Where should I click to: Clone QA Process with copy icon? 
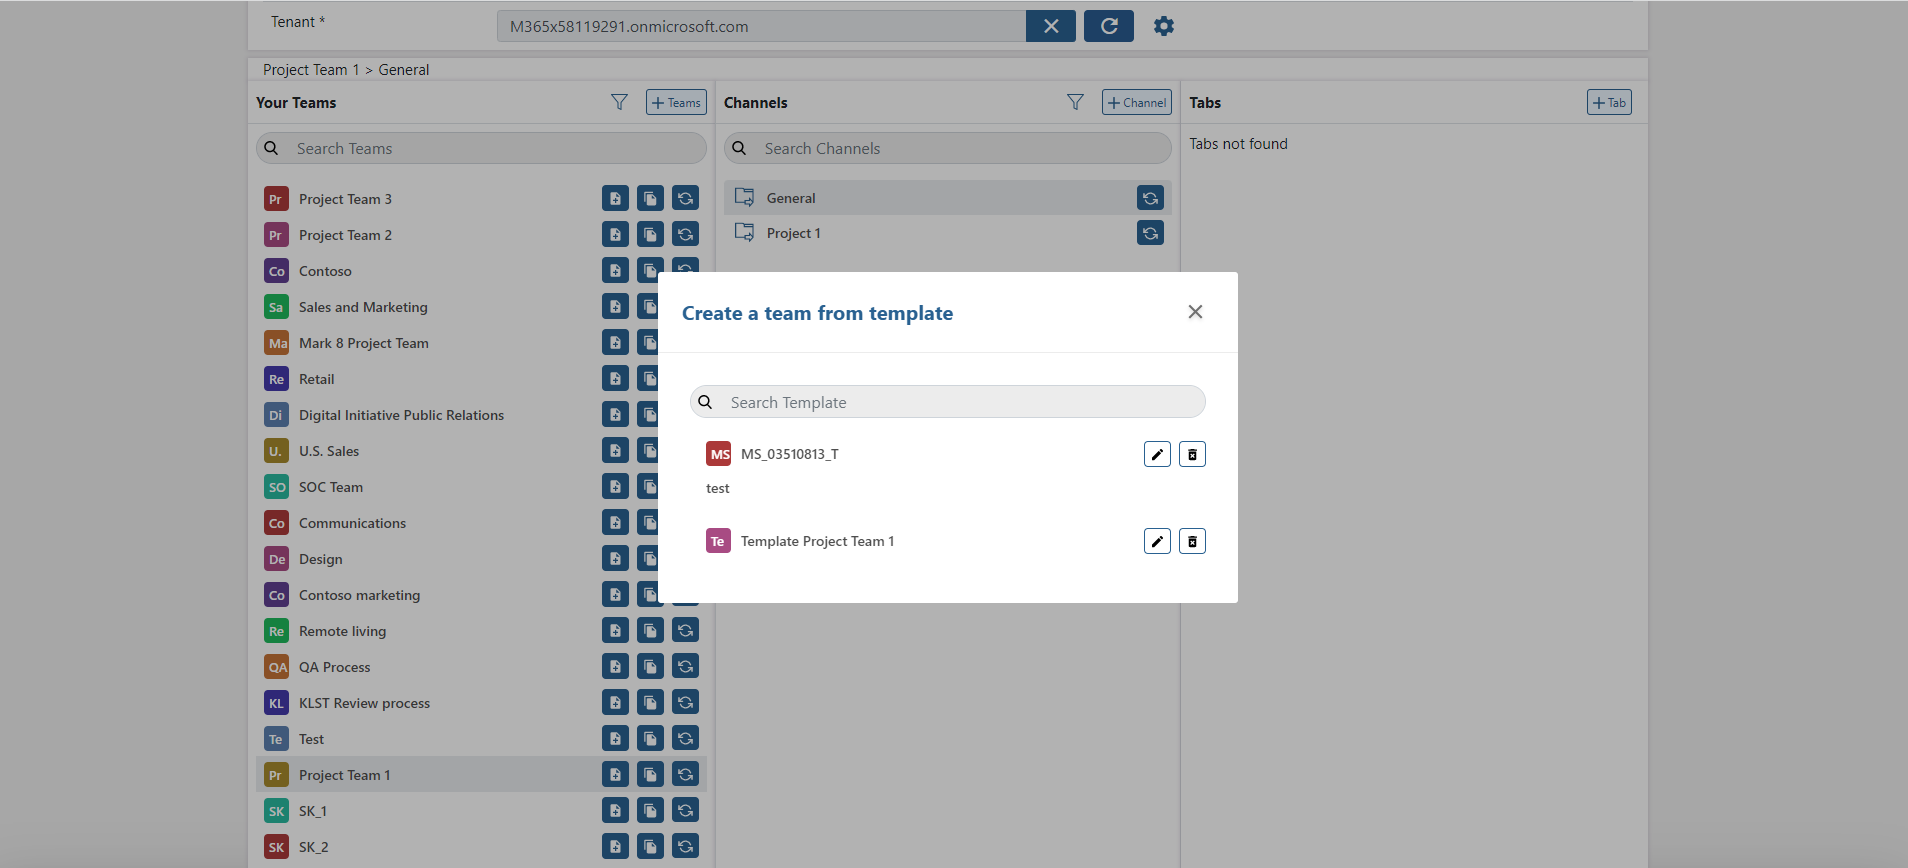click(x=650, y=666)
